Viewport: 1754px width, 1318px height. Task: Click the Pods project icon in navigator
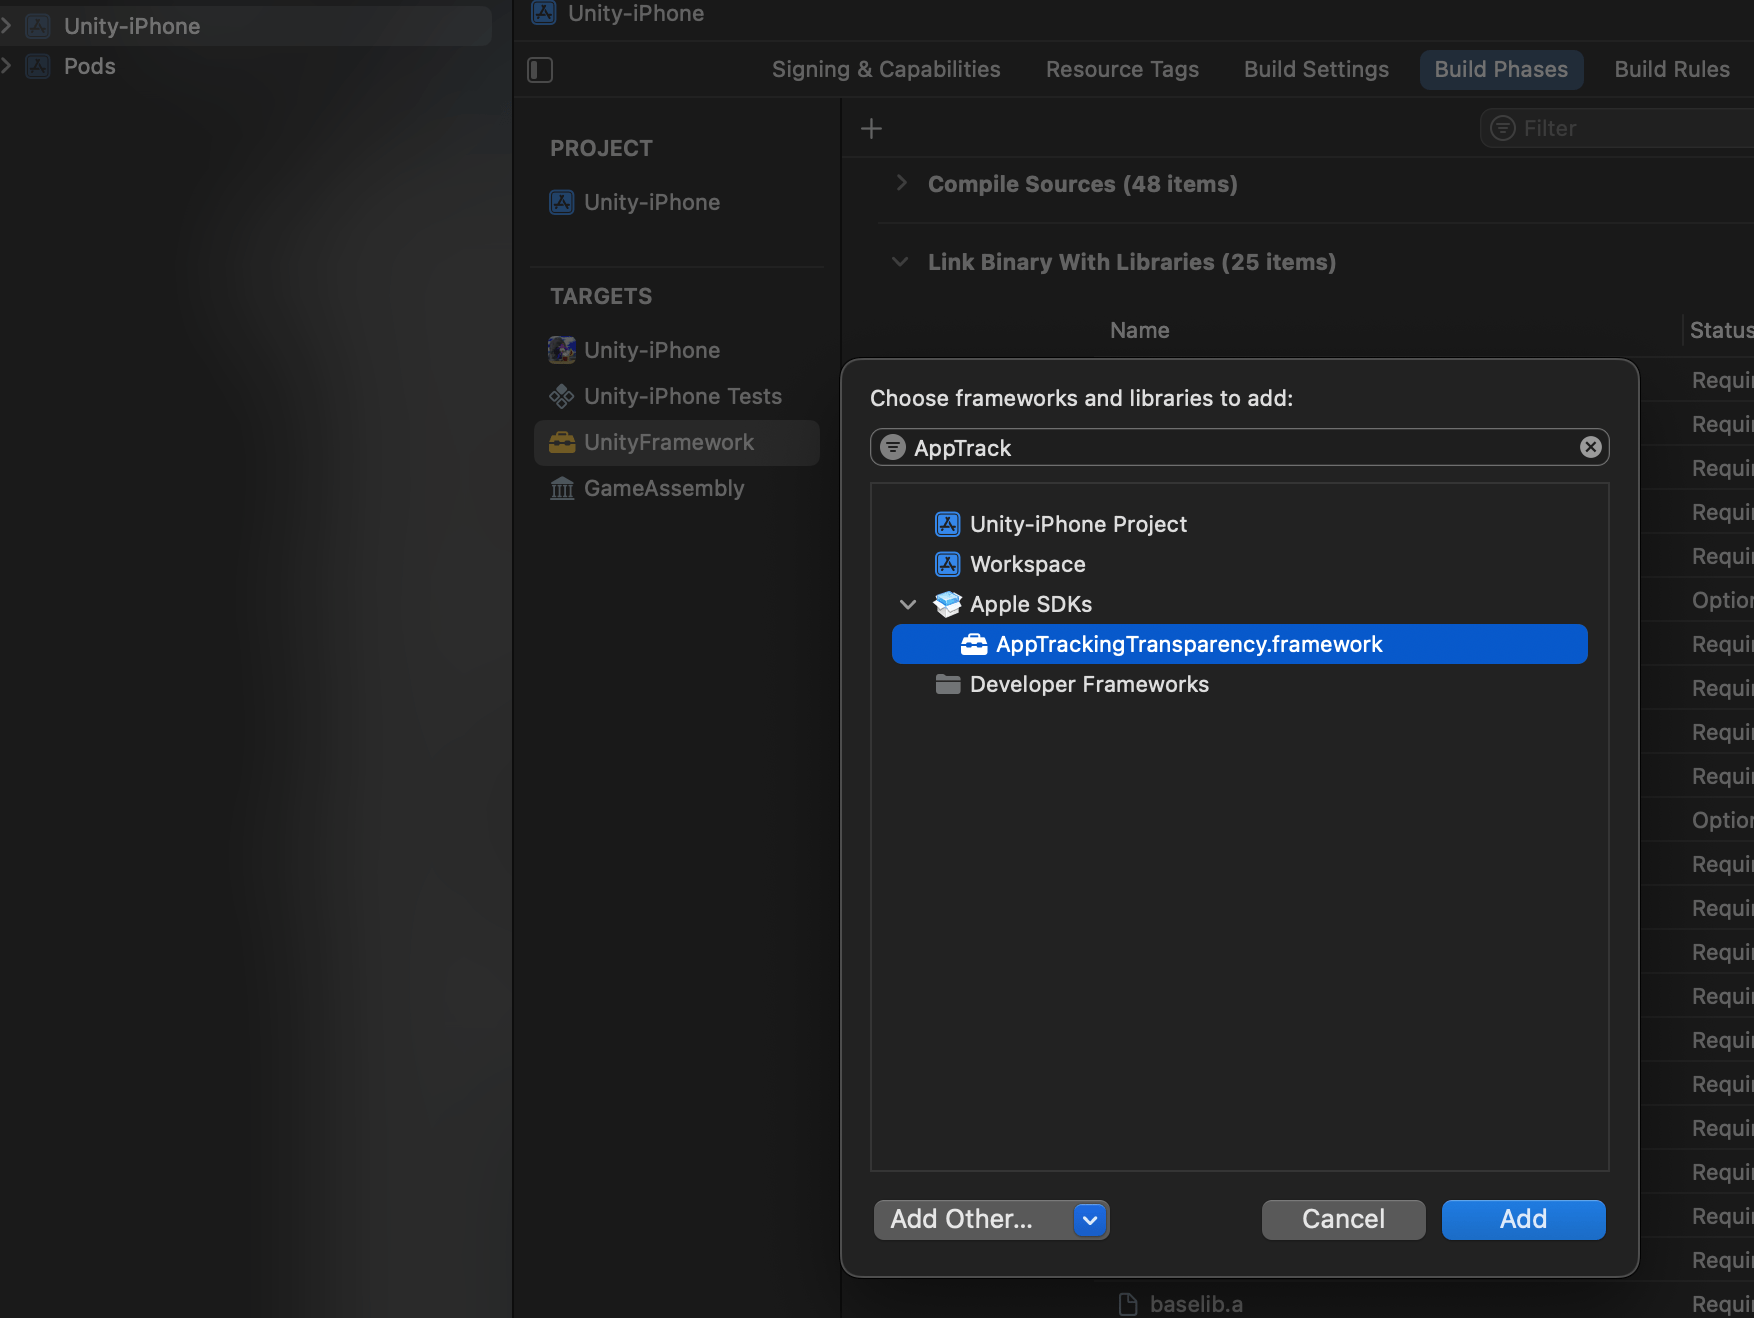(38, 66)
